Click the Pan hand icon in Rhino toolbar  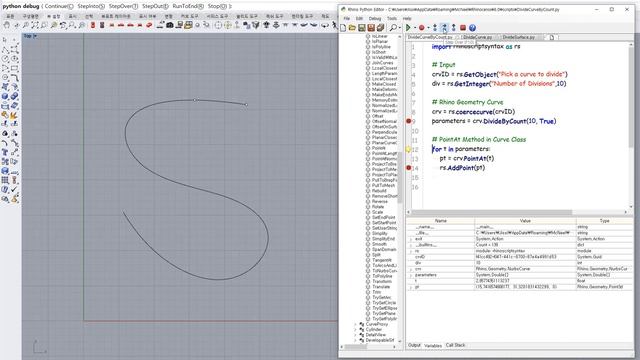pyautogui.click(x=7, y=25)
